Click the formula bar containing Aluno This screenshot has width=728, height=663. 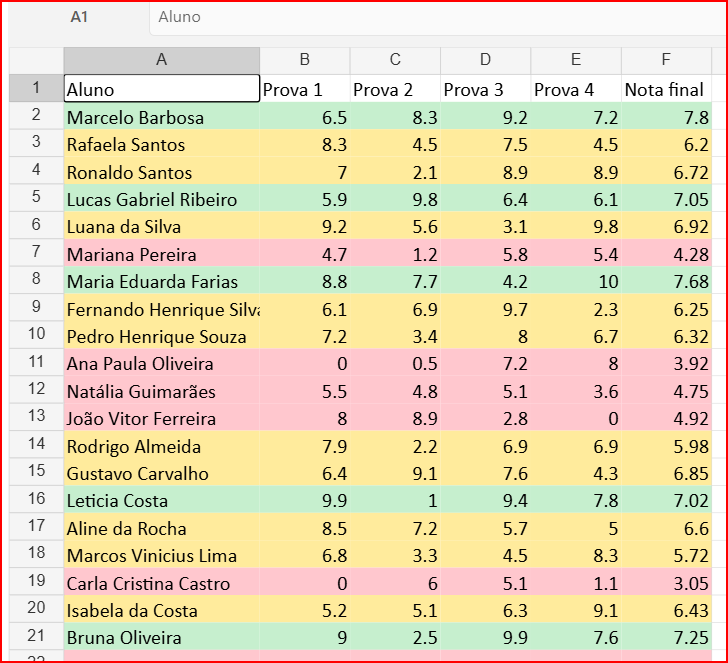point(438,17)
